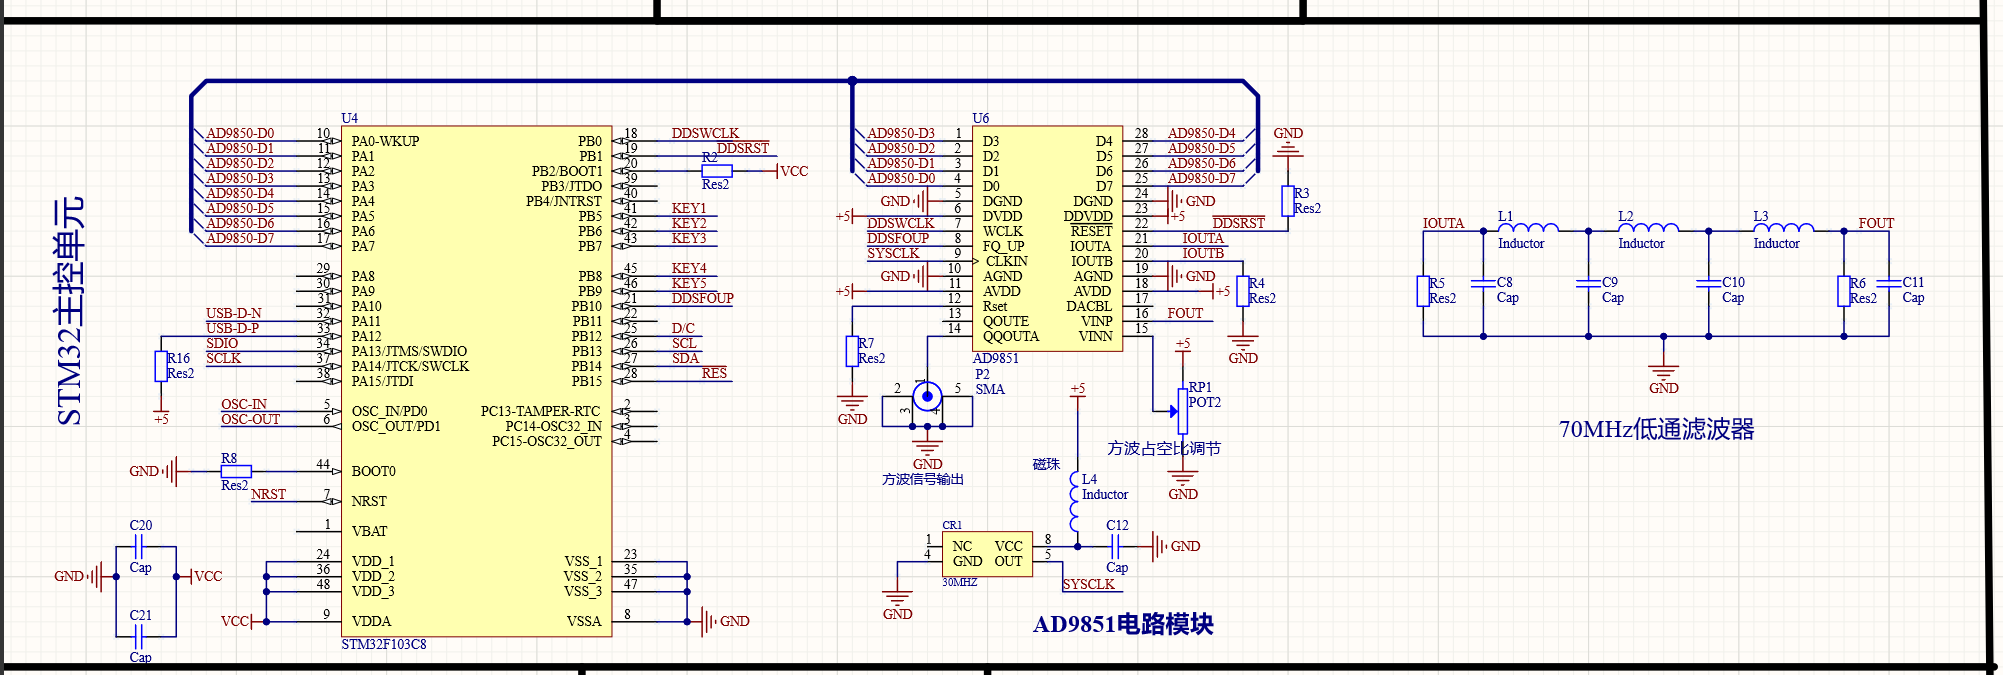Click the GND symbol under the low-pass filter
Viewport: 2003px width, 675px height.
click(1663, 380)
